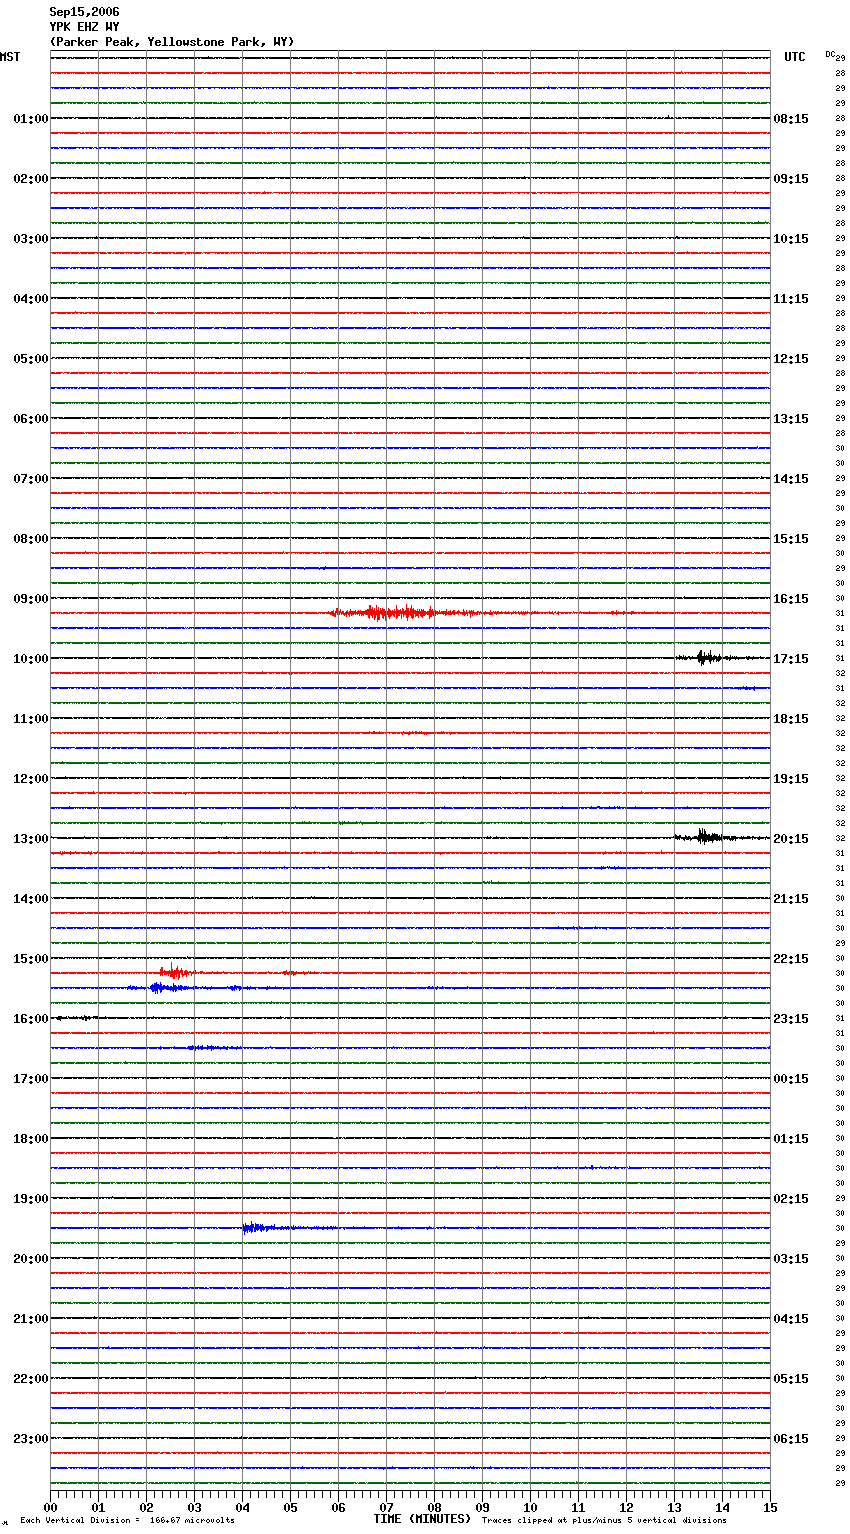The width and height of the screenshot is (850, 1534).
Task: Select the 22:00 MST time label
Action: (x=31, y=1379)
